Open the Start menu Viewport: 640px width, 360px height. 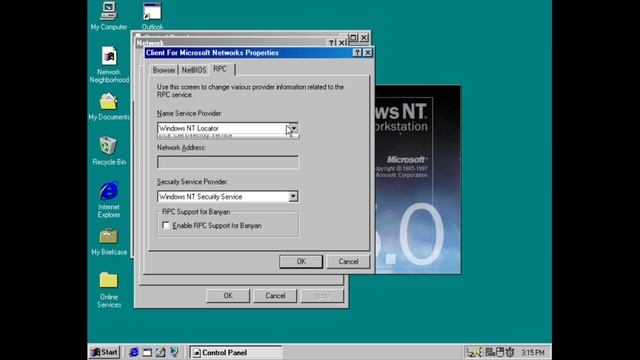pos(104,352)
